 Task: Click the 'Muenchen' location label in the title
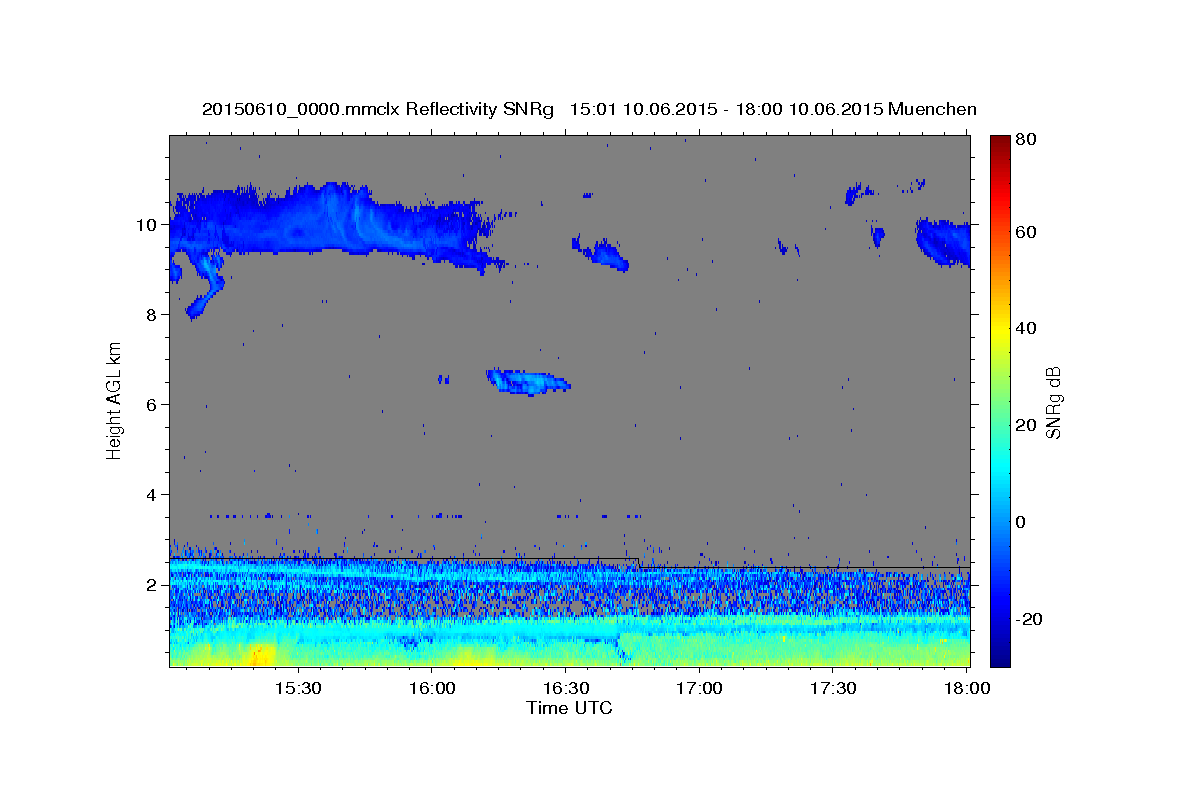[930, 109]
